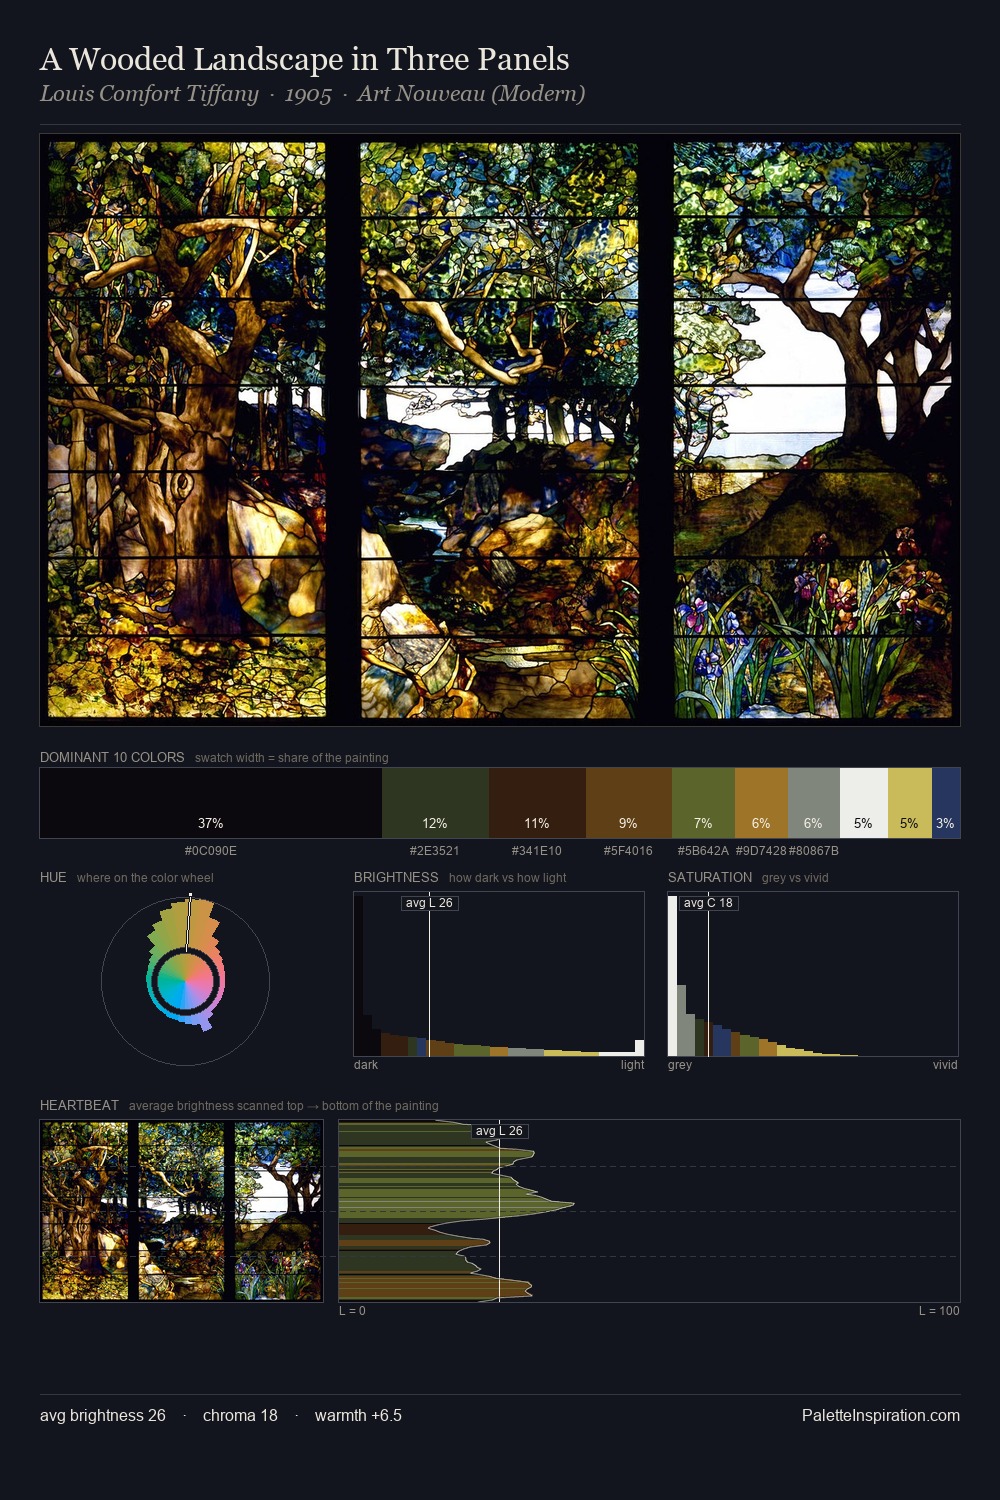Screen dimensions: 1000x1500
Task: Click the saturation histogram chart
Action: (813, 974)
